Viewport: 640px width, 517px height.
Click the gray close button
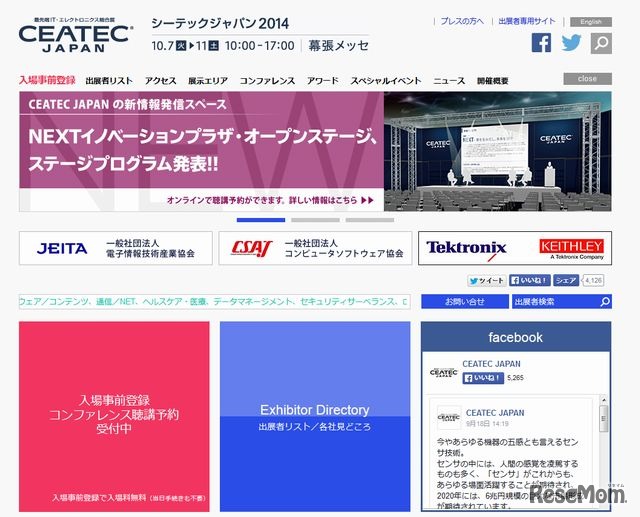(587, 79)
